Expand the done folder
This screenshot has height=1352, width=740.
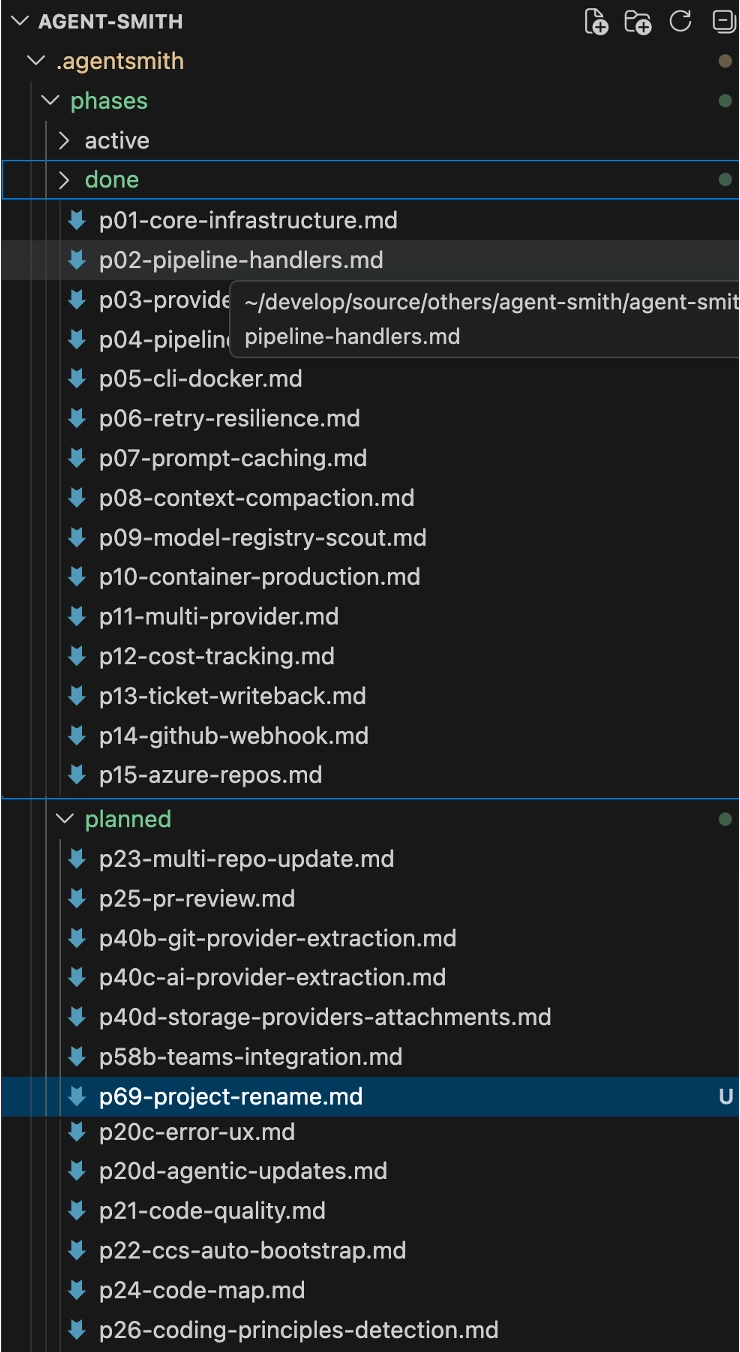(x=64, y=180)
